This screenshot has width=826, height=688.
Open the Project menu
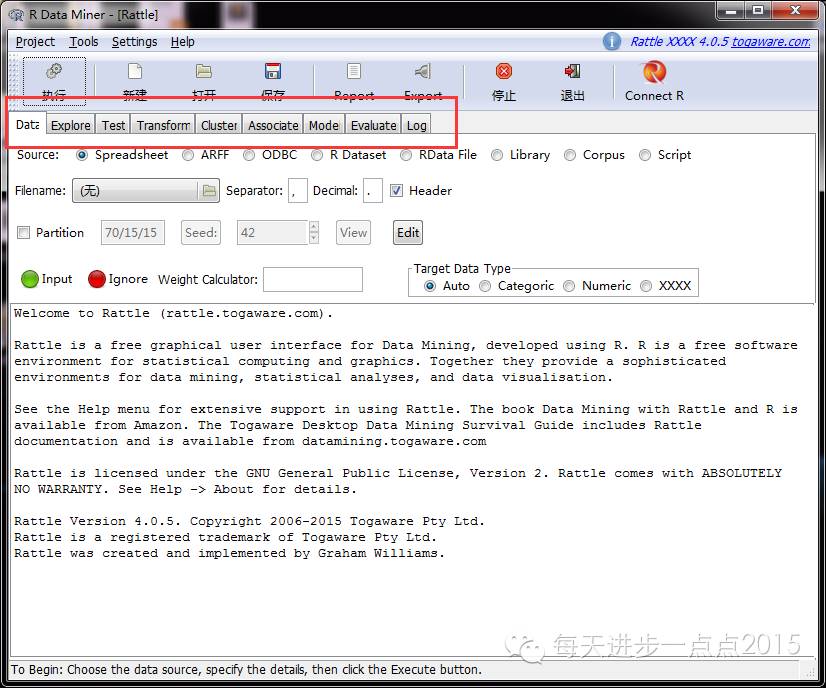[35, 42]
